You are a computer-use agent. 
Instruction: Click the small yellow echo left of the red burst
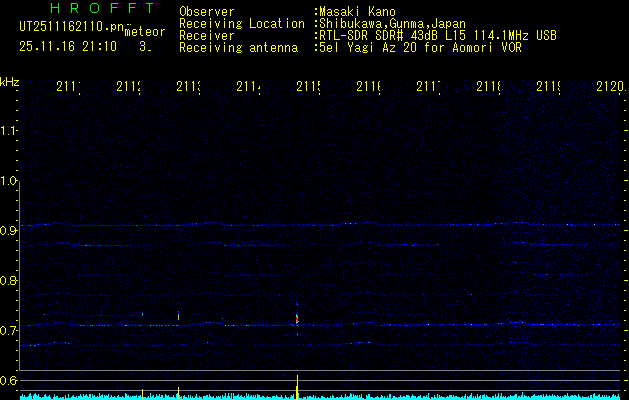[178, 316]
